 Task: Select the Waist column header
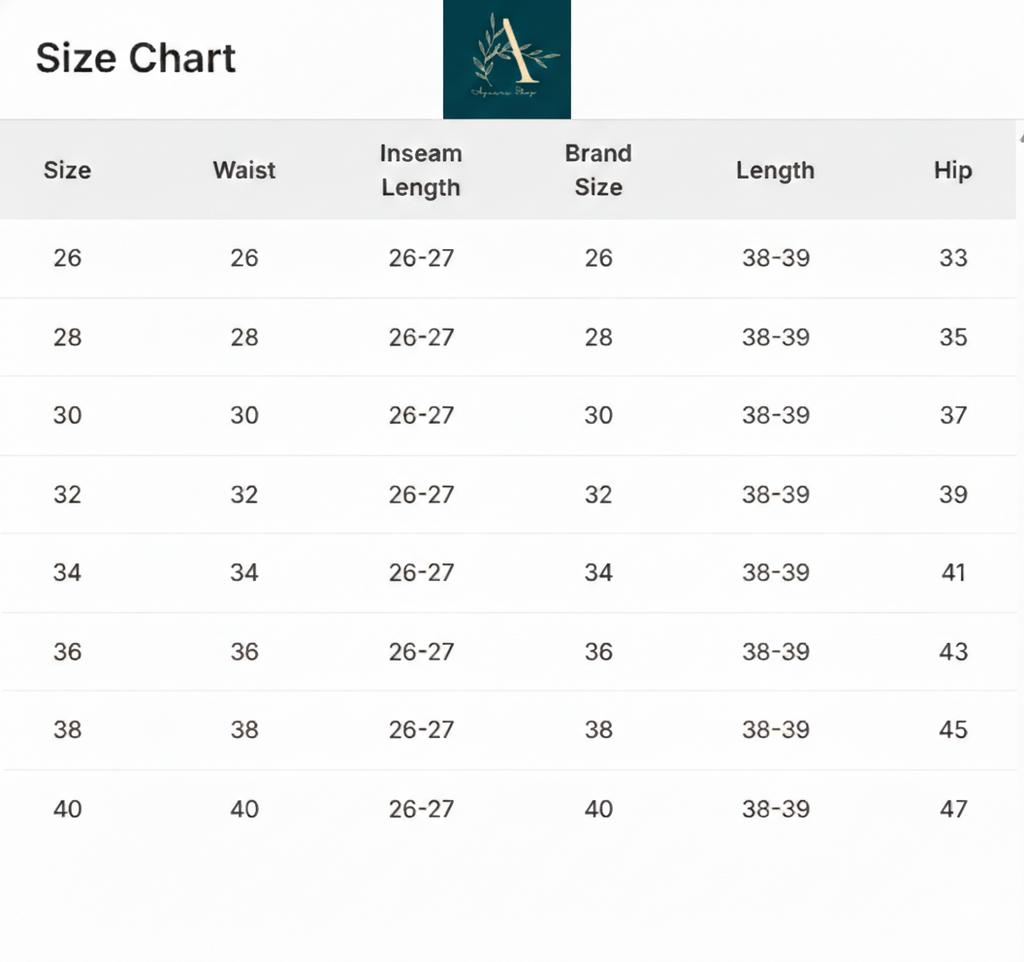point(244,170)
